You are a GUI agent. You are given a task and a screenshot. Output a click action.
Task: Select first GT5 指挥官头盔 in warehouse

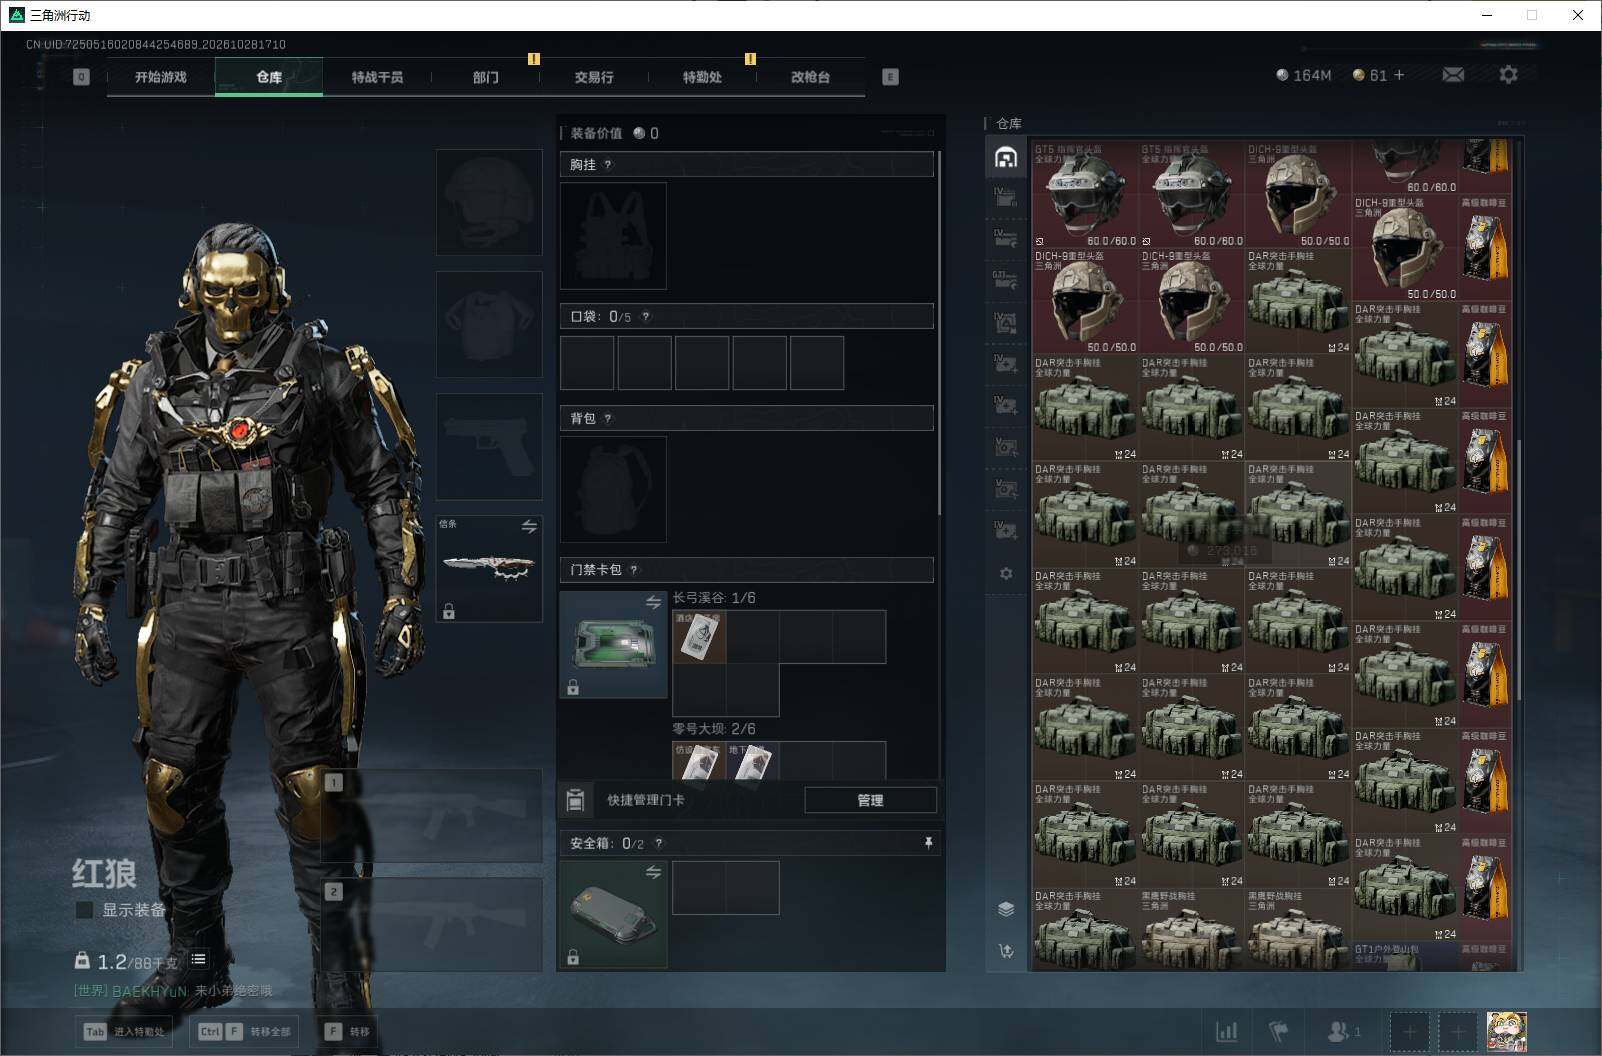(1085, 194)
